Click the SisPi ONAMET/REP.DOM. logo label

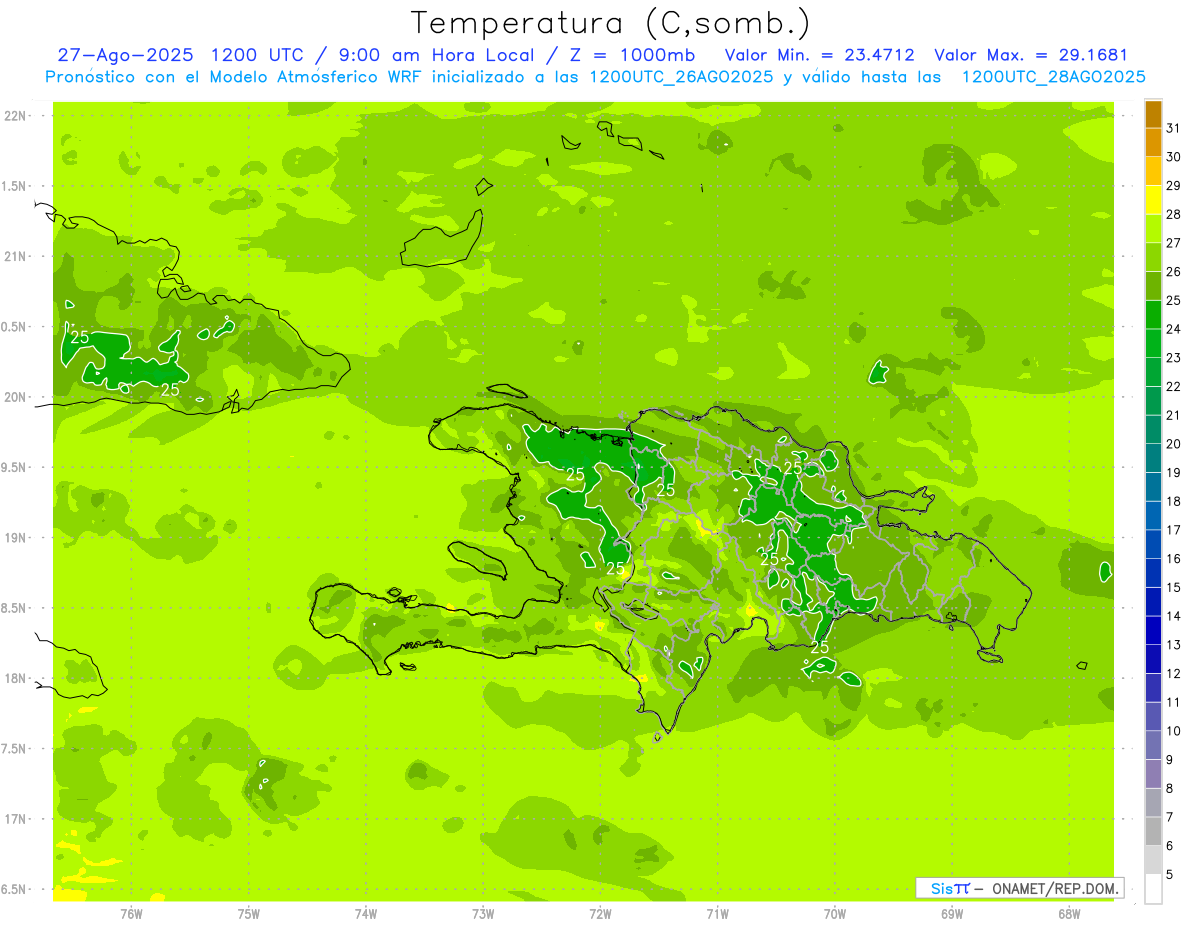[1019, 888]
